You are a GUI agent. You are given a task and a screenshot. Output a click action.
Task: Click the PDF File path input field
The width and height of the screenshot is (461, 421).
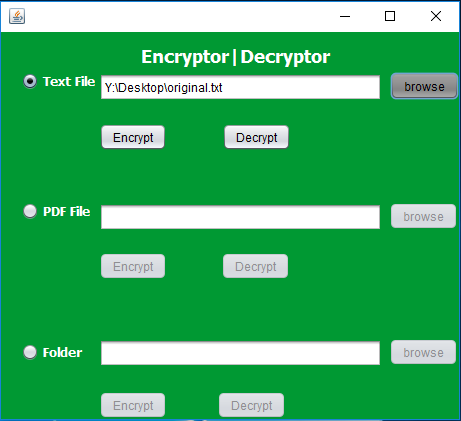click(x=240, y=217)
